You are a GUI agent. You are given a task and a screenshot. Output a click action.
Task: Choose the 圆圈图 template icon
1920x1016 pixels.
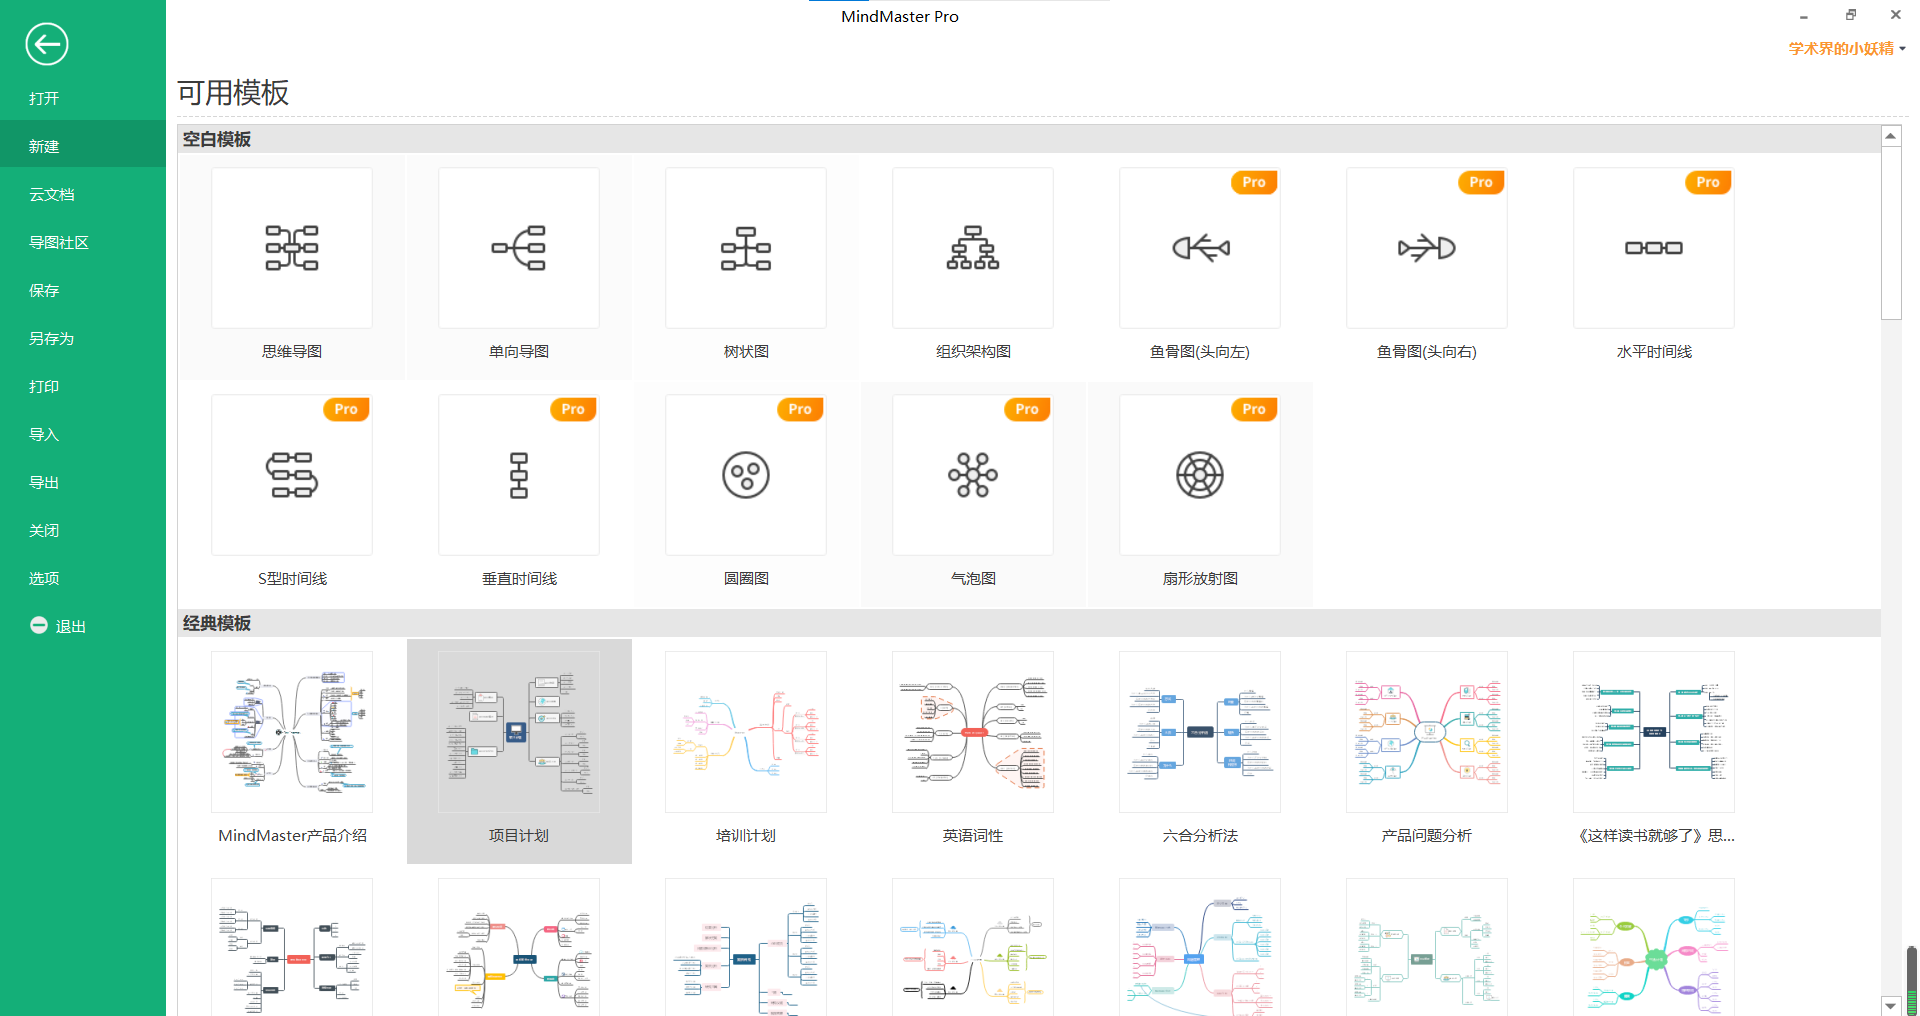[x=746, y=475]
